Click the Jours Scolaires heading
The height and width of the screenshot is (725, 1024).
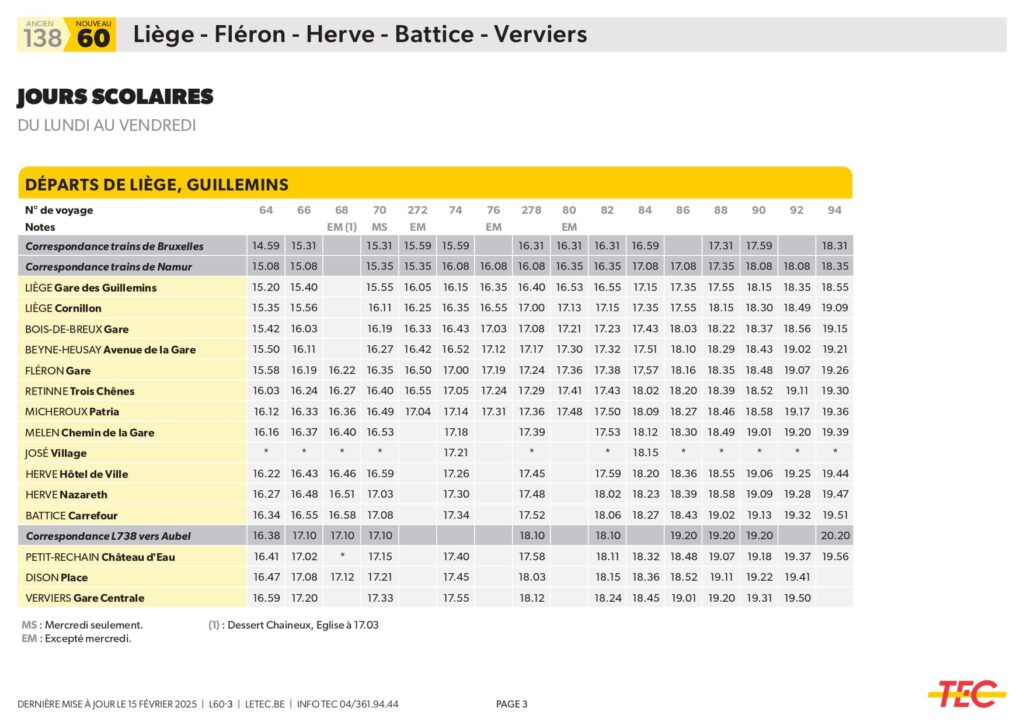click(115, 97)
